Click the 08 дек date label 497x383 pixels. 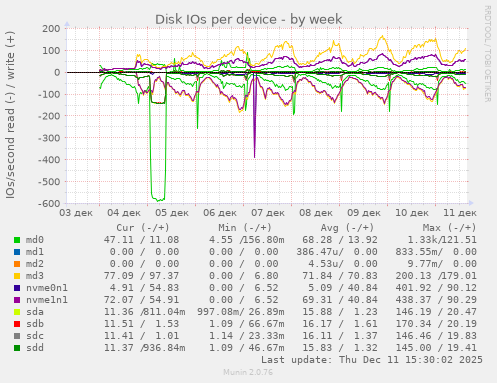(x=316, y=213)
